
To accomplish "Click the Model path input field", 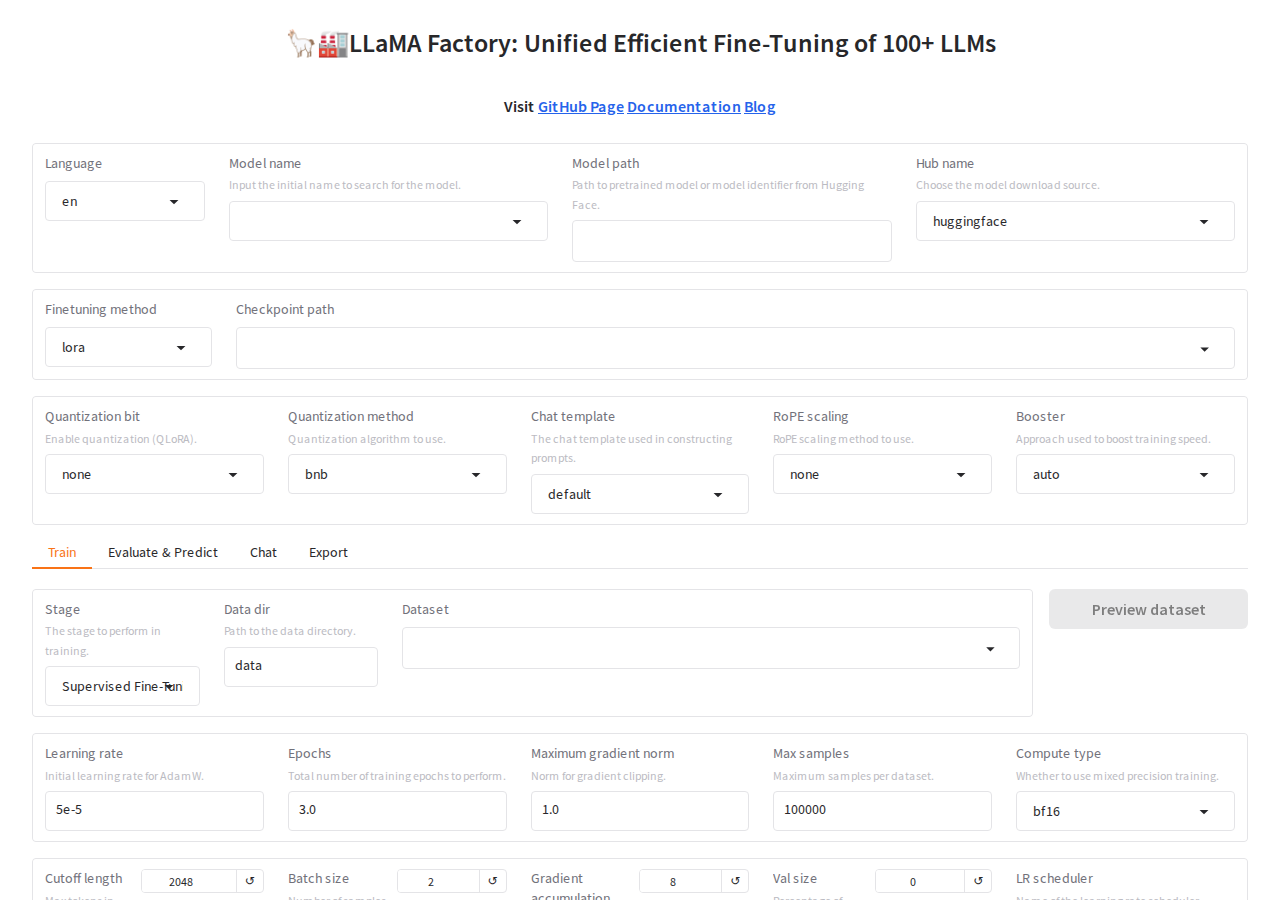I will (732, 241).
